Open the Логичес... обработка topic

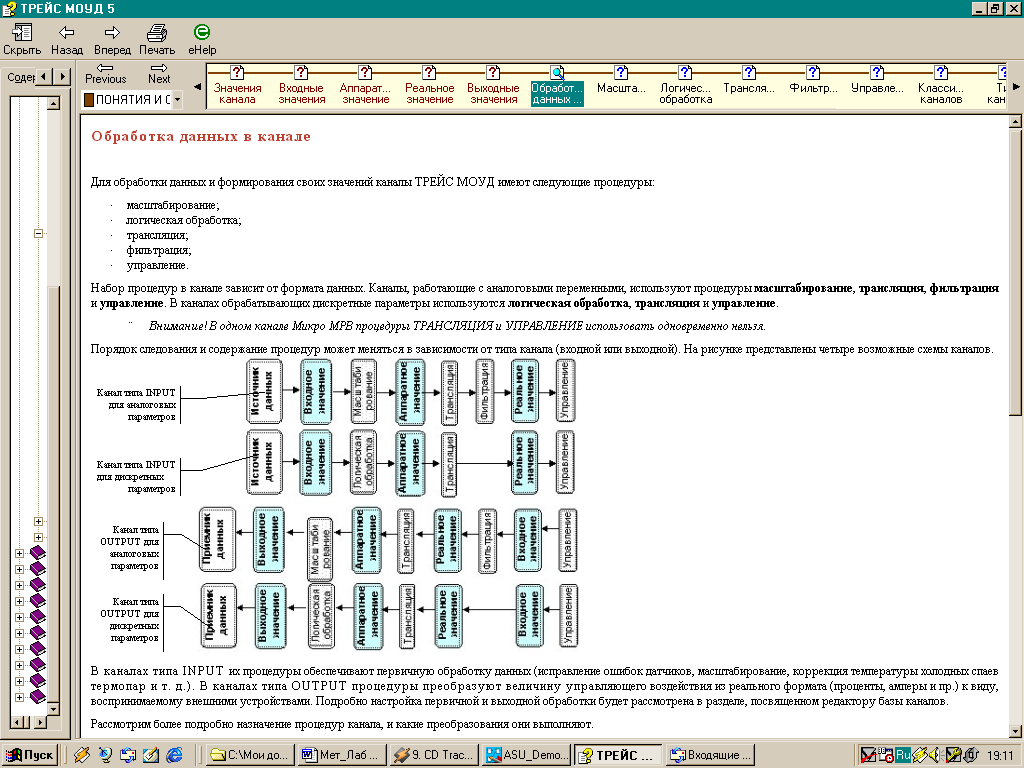(x=685, y=86)
